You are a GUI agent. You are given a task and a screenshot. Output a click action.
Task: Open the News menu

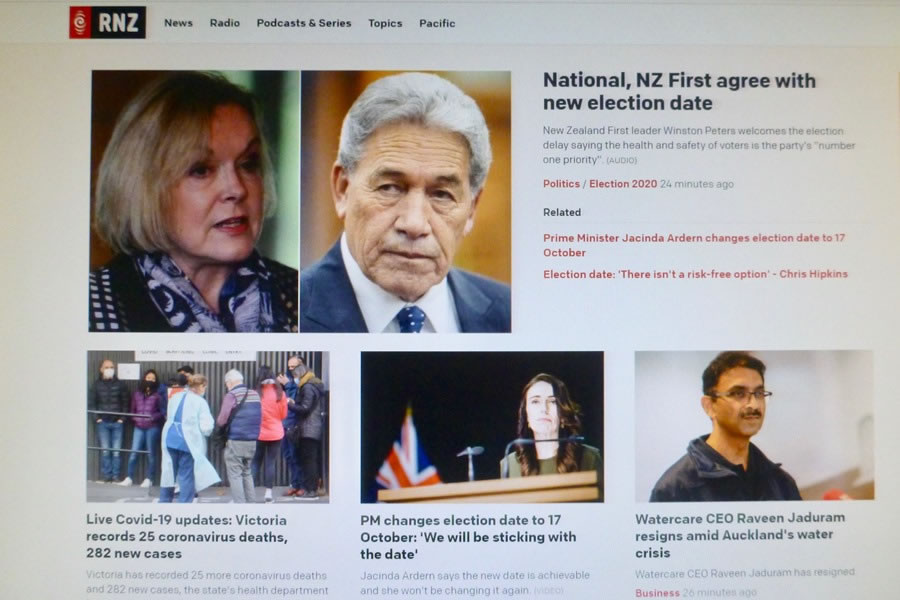pos(179,23)
